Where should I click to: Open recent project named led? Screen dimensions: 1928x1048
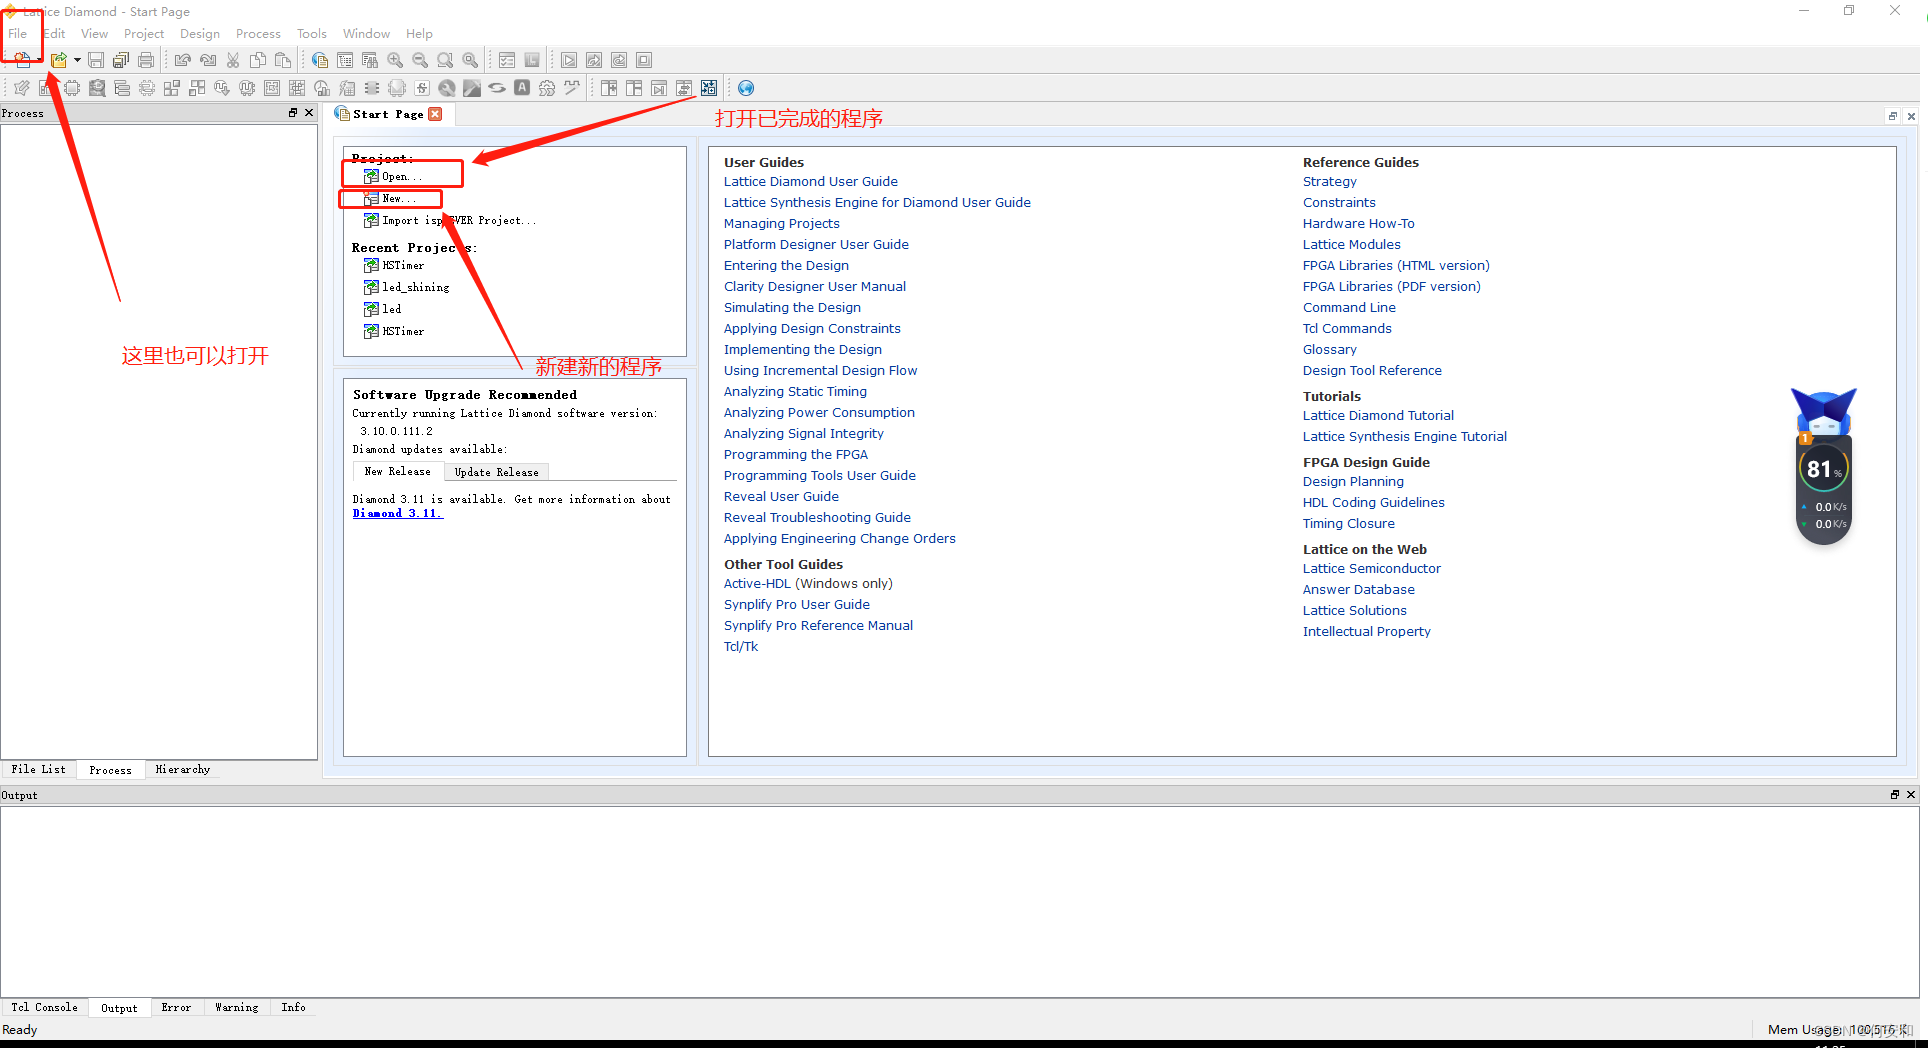pos(383,309)
